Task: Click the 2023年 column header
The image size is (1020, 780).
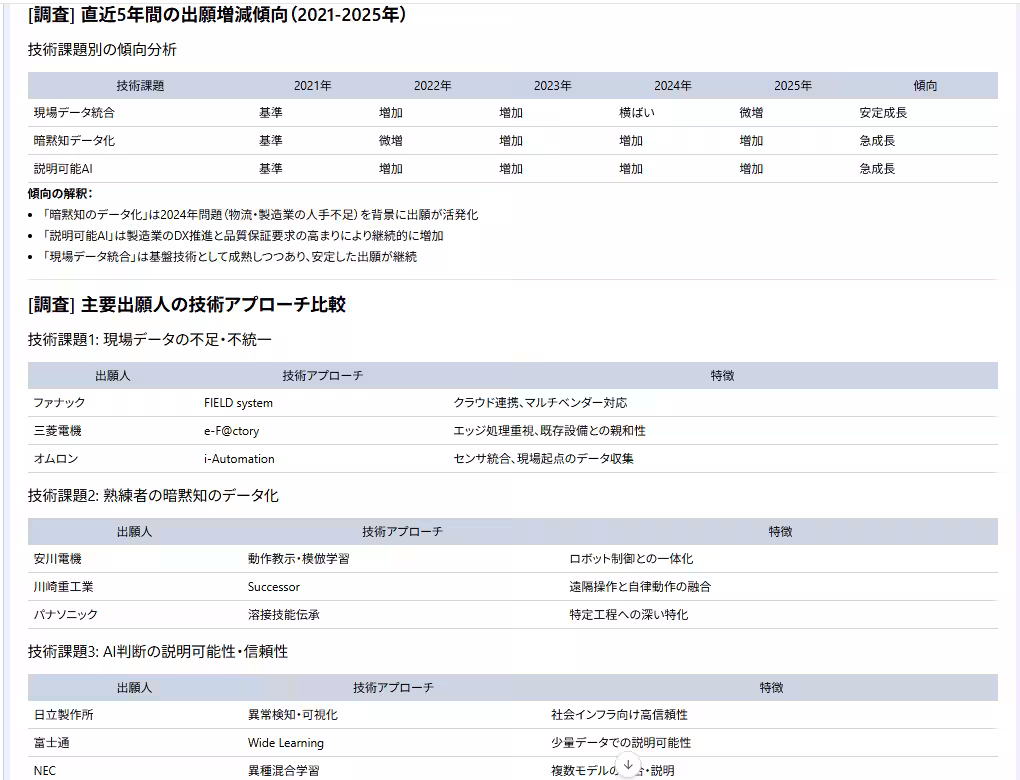Action: click(x=553, y=86)
